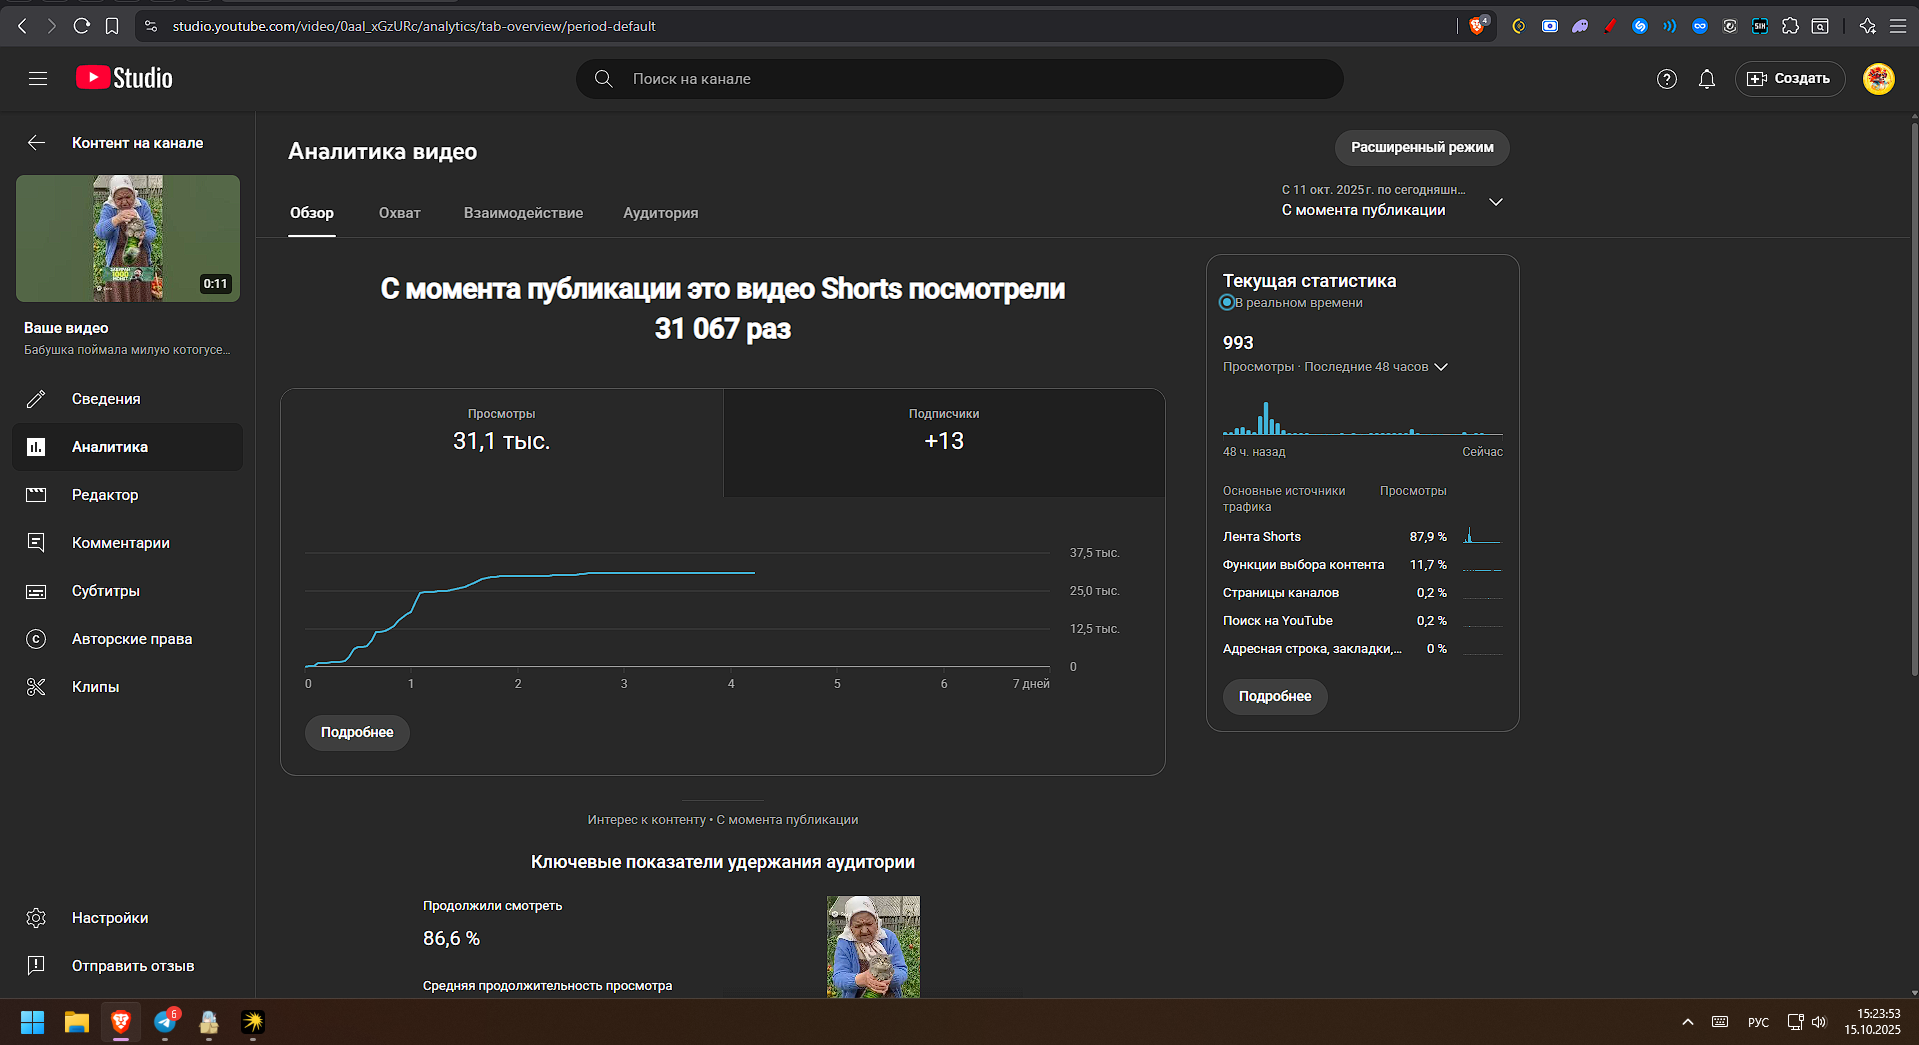Click the back arrow to channel content

[x=36, y=143]
